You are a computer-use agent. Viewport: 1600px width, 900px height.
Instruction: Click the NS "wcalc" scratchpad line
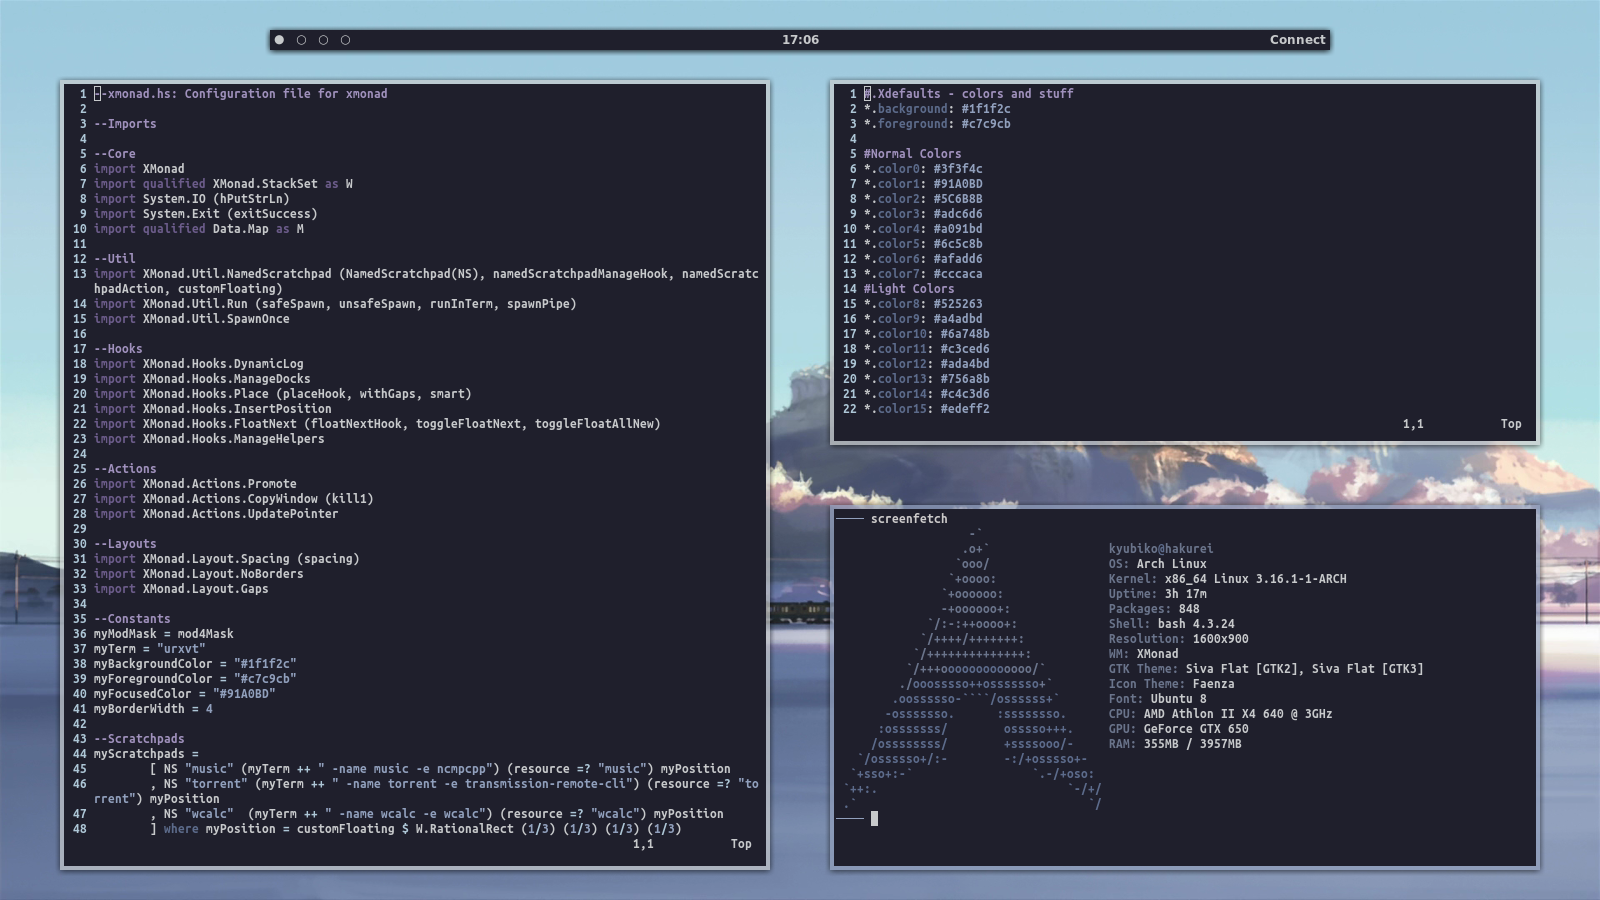click(x=437, y=814)
